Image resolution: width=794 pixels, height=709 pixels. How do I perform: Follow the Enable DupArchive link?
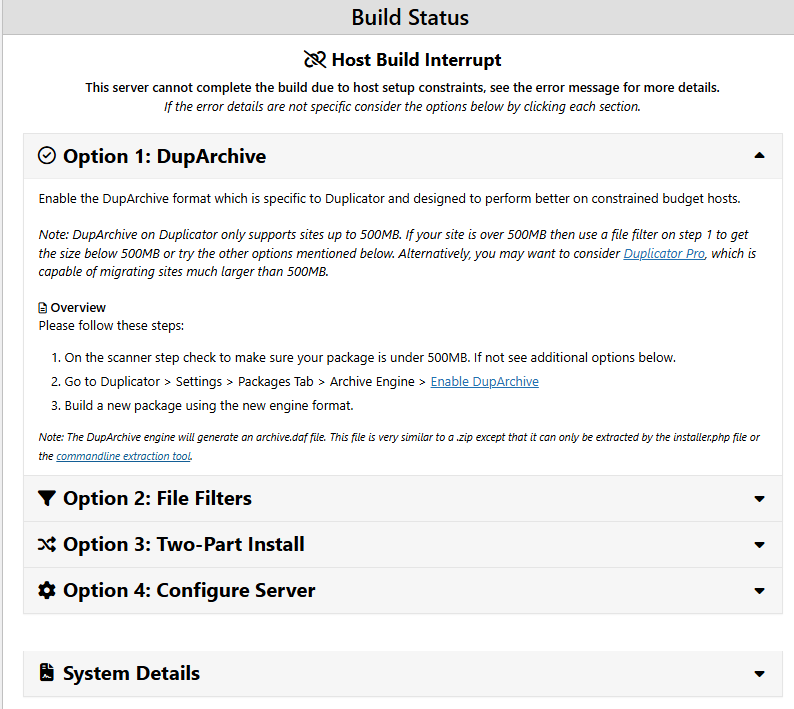484,381
